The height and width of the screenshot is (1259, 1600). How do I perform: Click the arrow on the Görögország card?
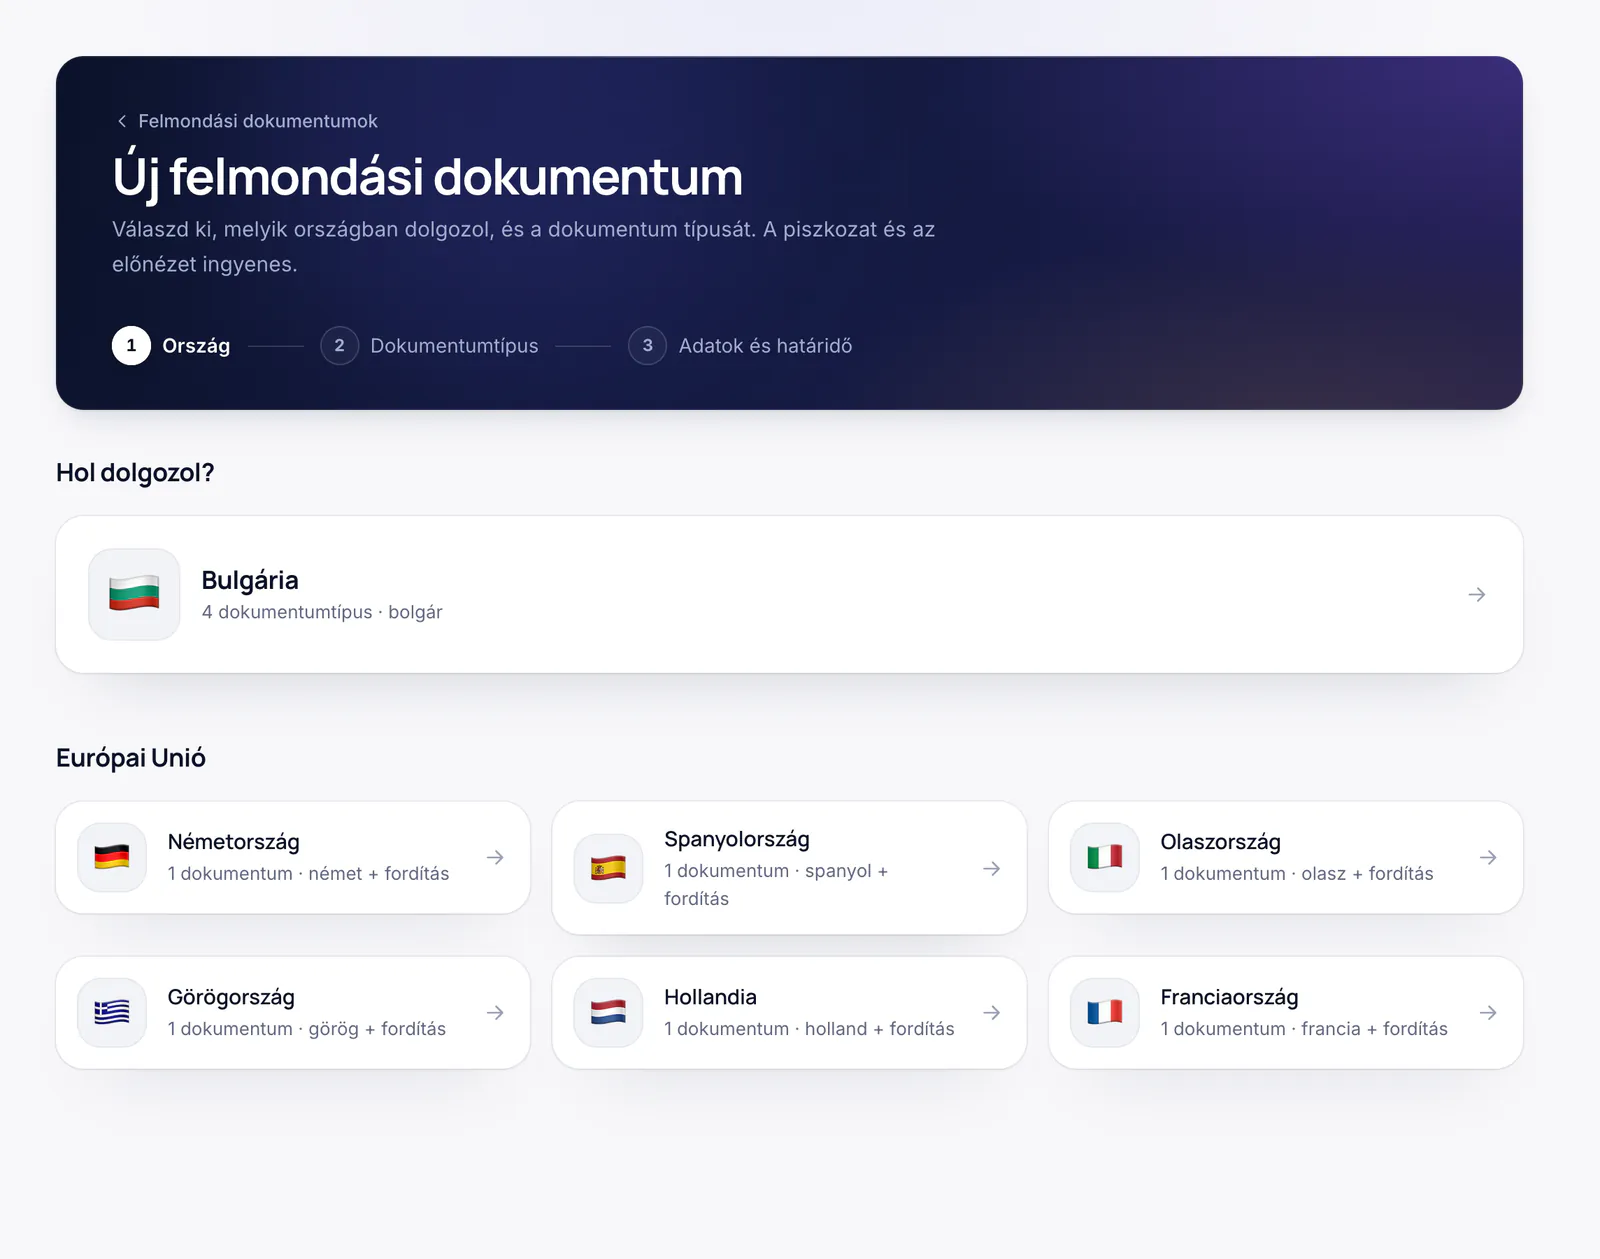click(495, 1012)
